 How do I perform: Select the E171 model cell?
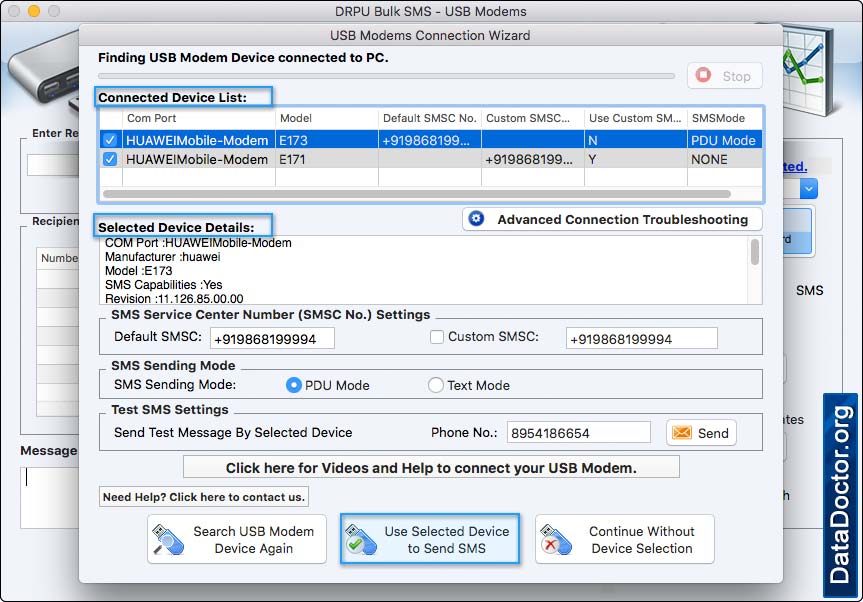[x=327, y=159]
